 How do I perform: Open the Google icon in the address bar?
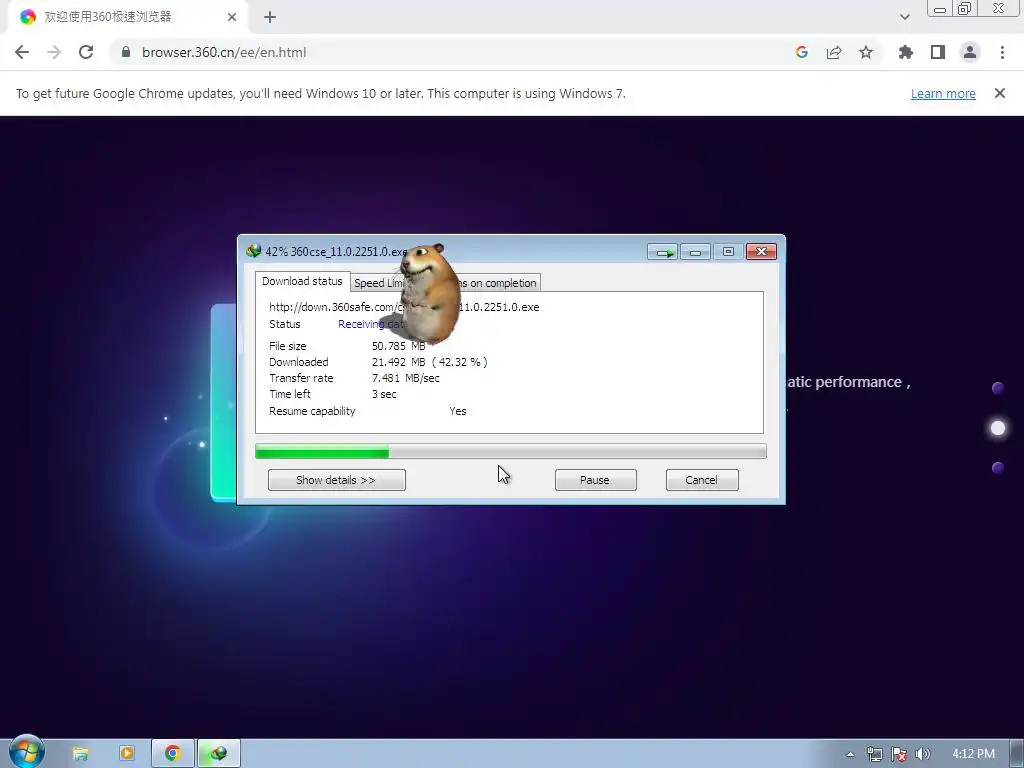[x=802, y=52]
